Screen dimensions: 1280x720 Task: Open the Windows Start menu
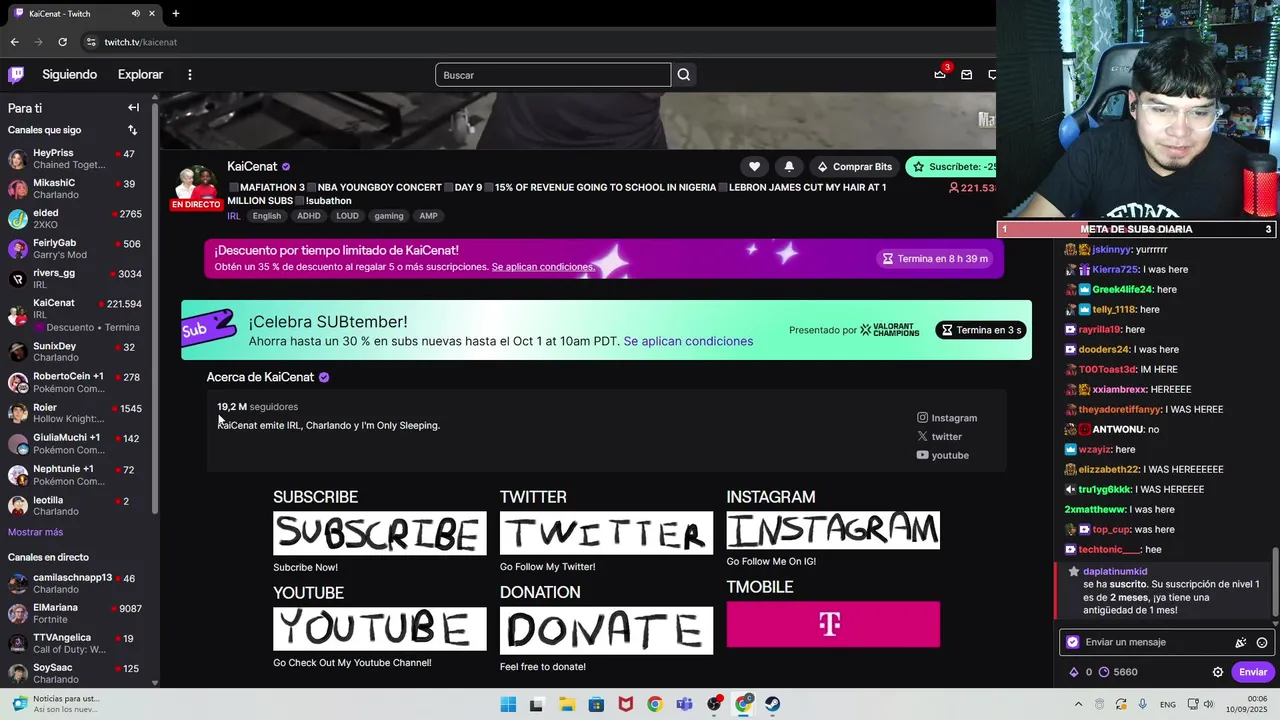click(x=508, y=704)
